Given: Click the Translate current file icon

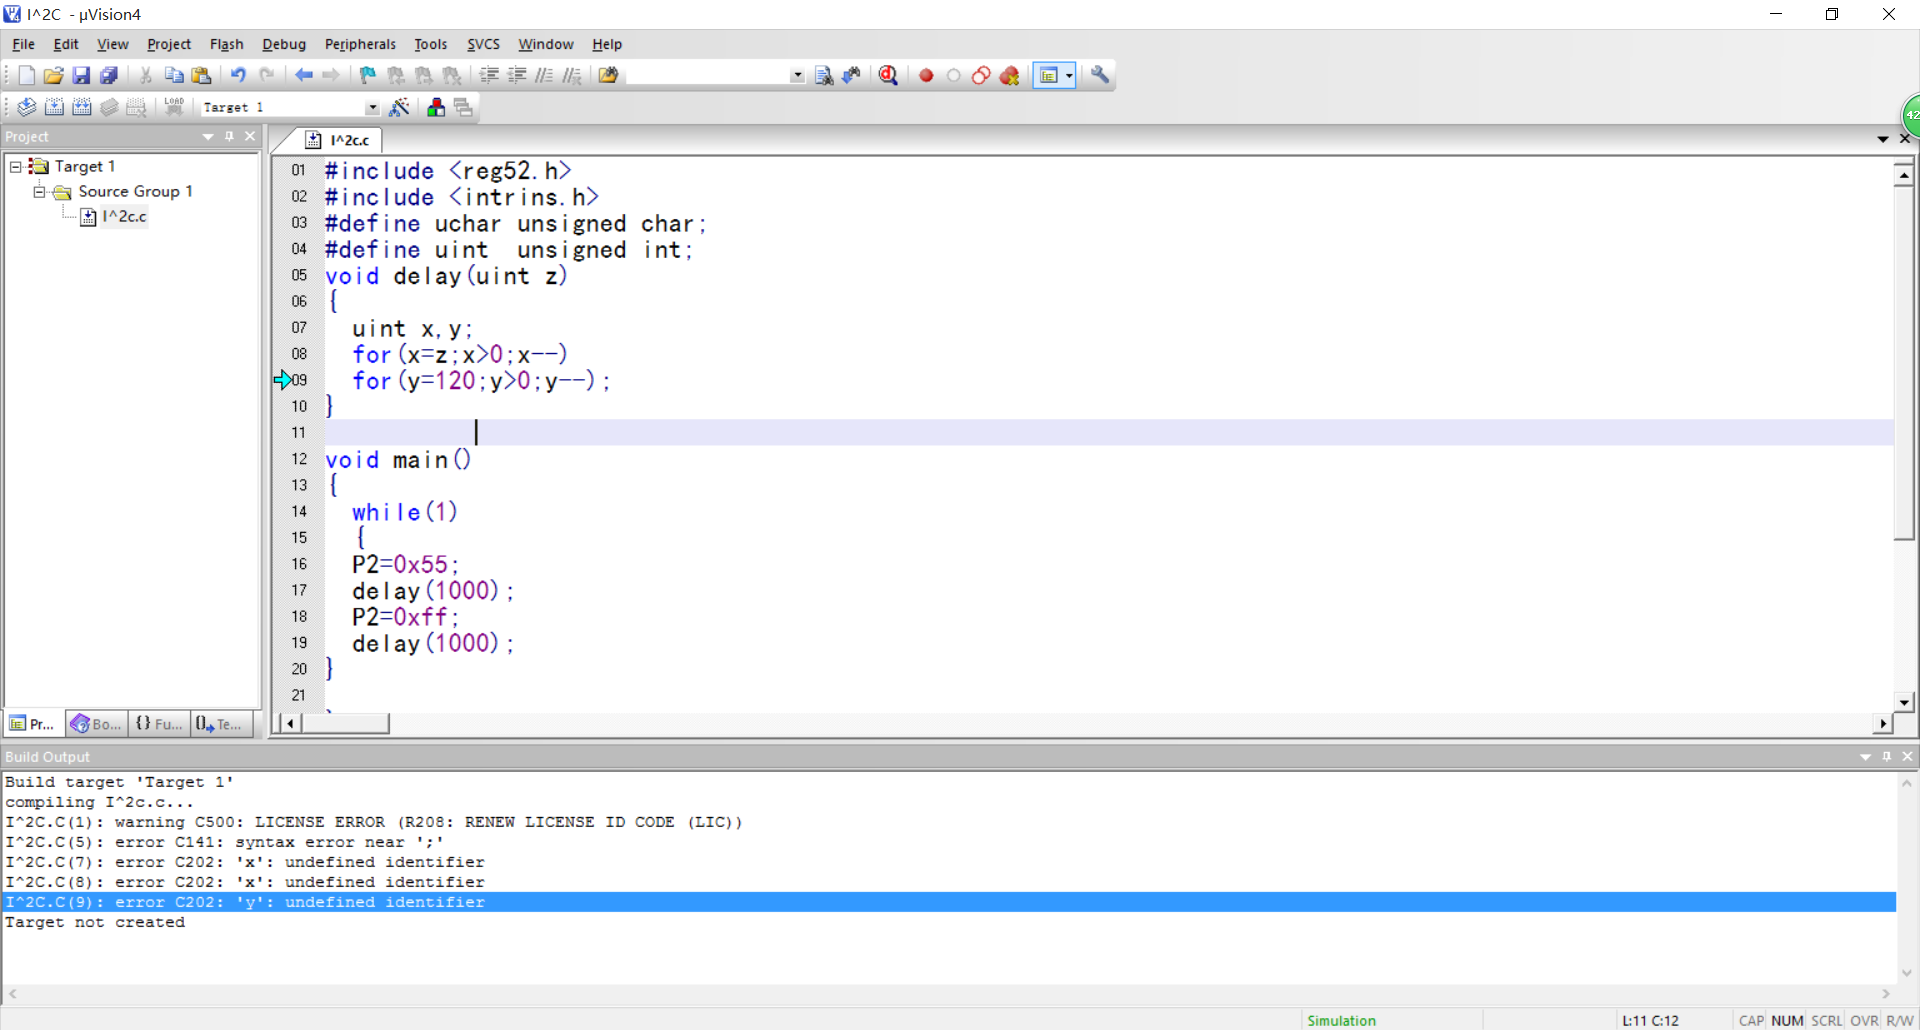Looking at the screenshot, I should 26,107.
